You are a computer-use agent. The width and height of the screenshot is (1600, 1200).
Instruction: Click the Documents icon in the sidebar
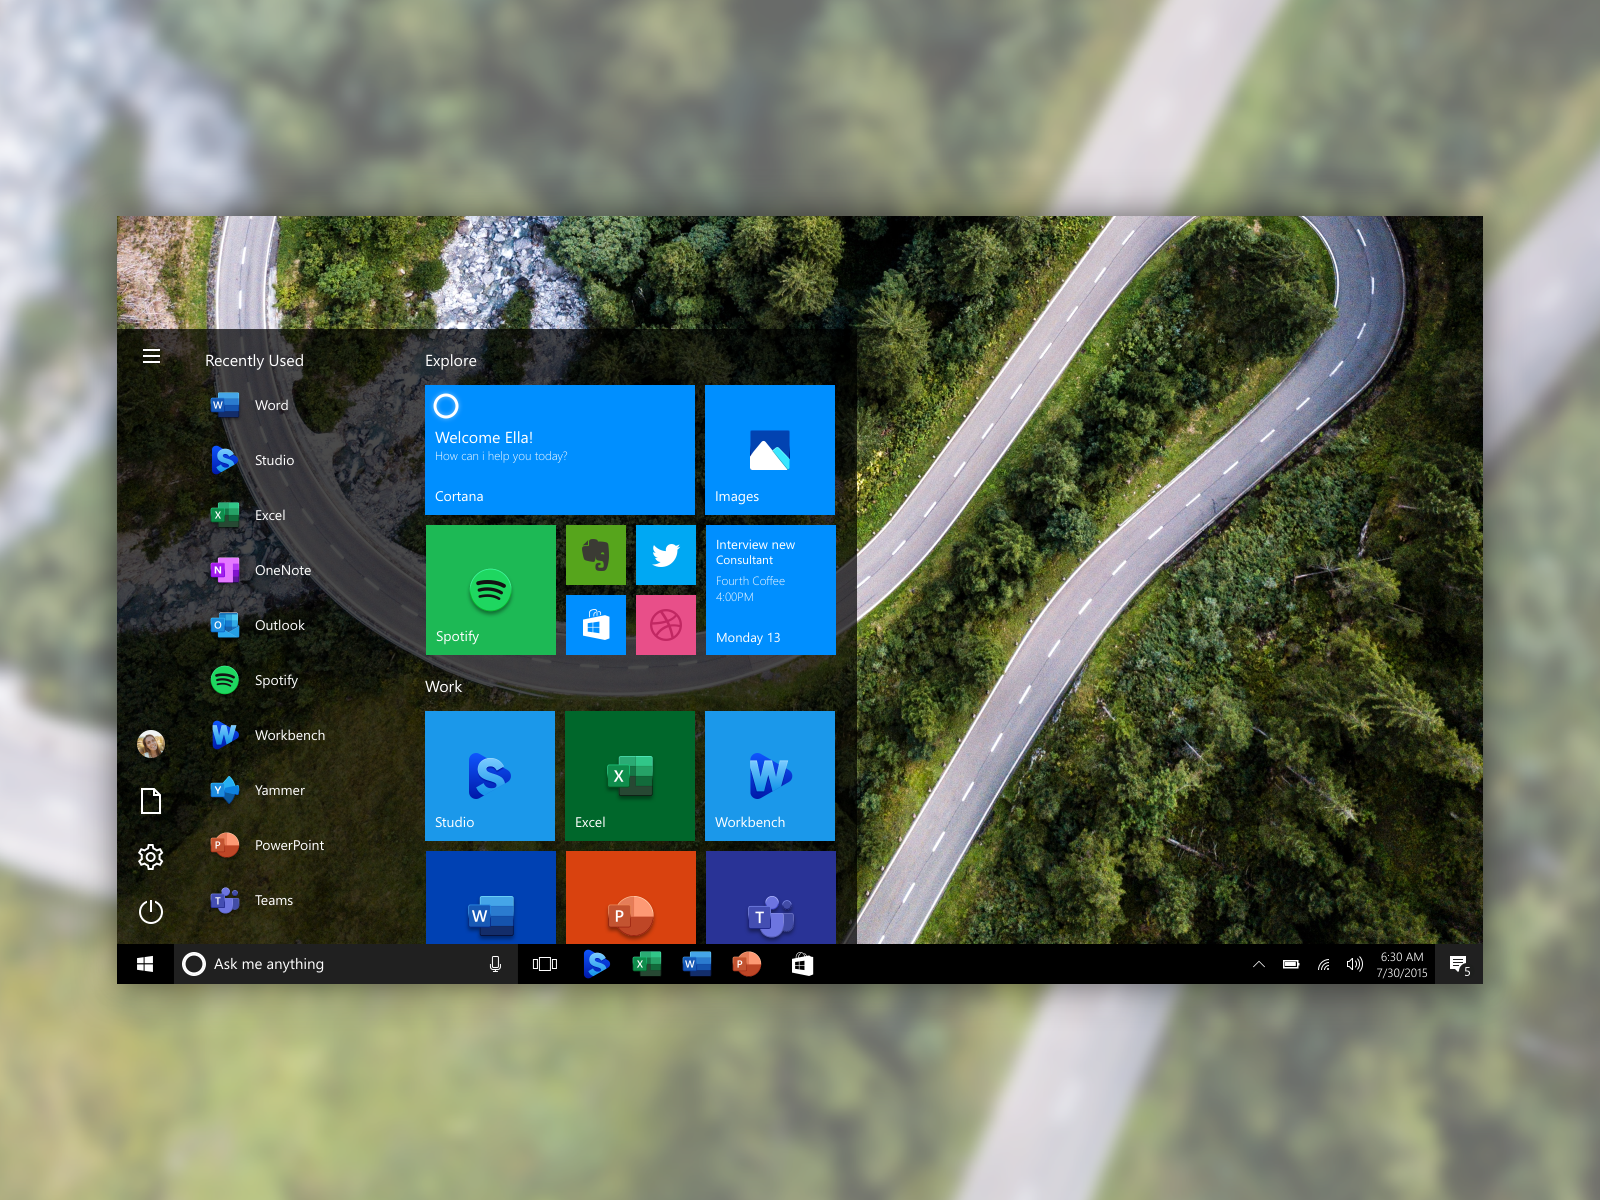pyautogui.click(x=151, y=800)
